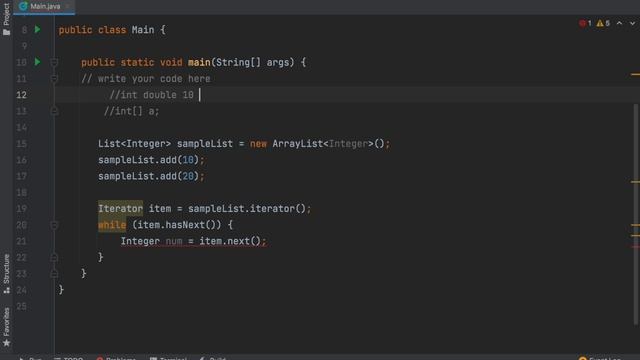The width and height of the screenshot is (640, 360).
Task: Click the 'item.next();' error expression
Action: click(x=233, y=241)
